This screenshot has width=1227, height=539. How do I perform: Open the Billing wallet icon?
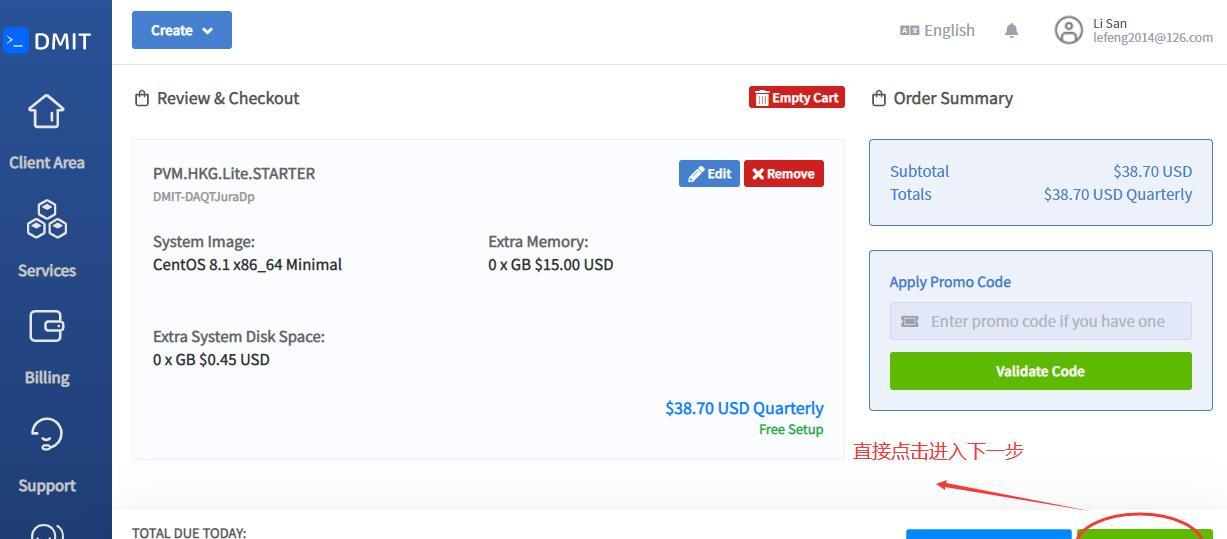click(47, 327)
